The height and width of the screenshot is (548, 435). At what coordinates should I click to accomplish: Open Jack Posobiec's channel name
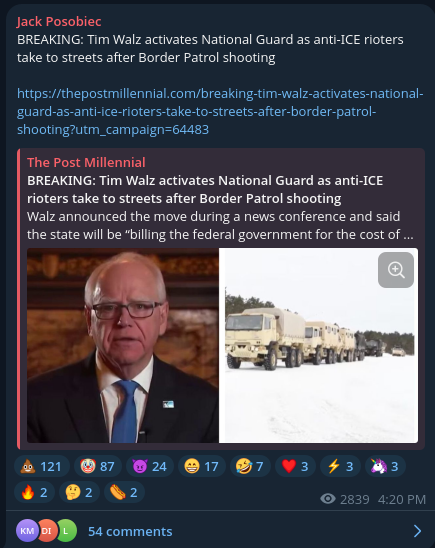(59, 22)
